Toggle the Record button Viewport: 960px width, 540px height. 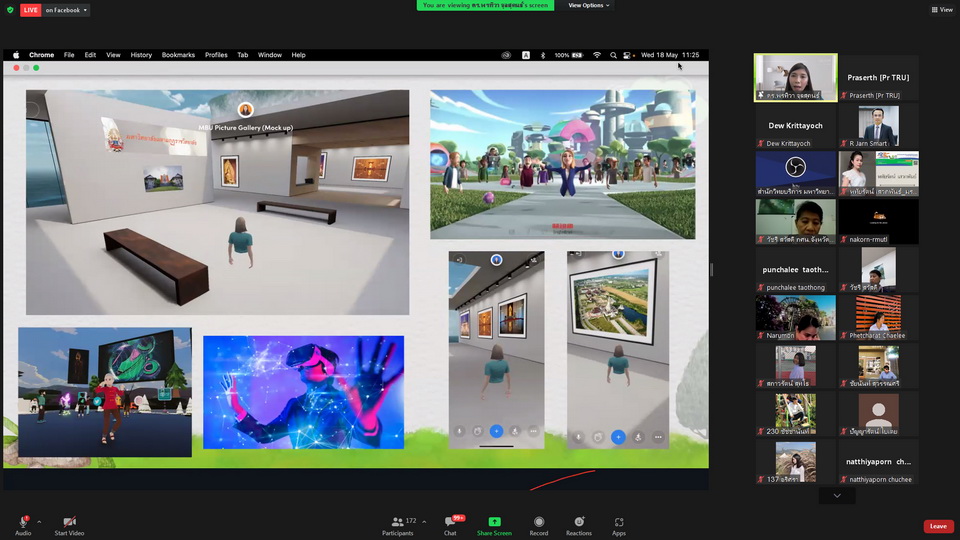539,525
